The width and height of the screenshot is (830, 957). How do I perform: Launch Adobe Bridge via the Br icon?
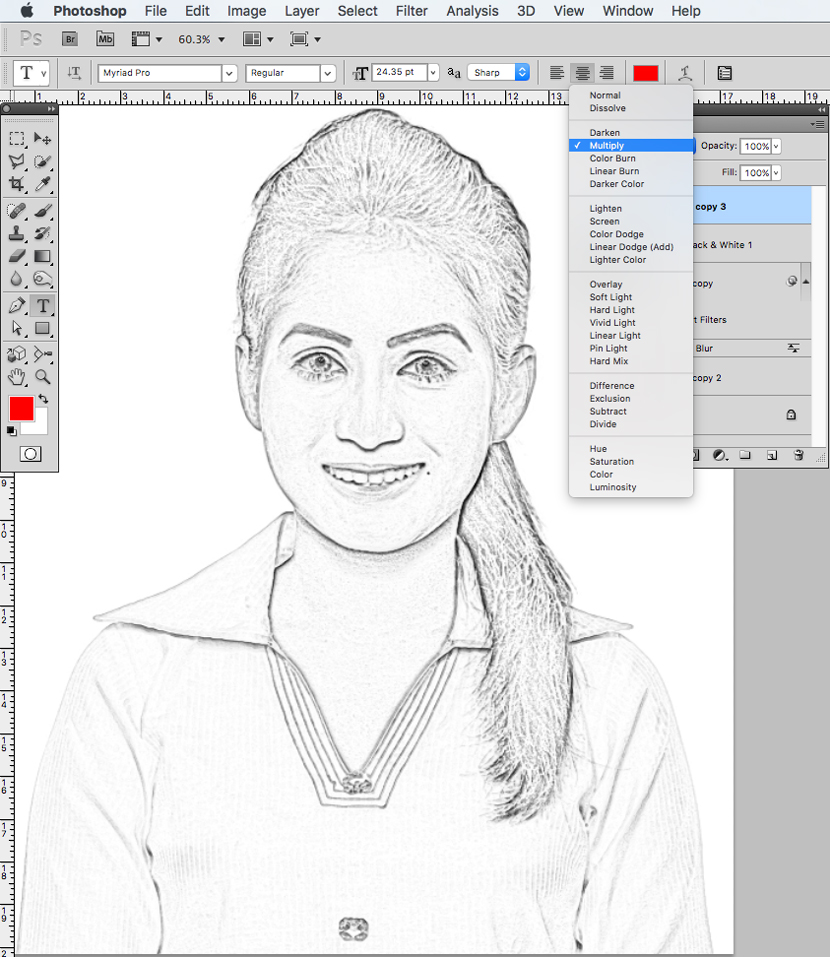point(69,38)
